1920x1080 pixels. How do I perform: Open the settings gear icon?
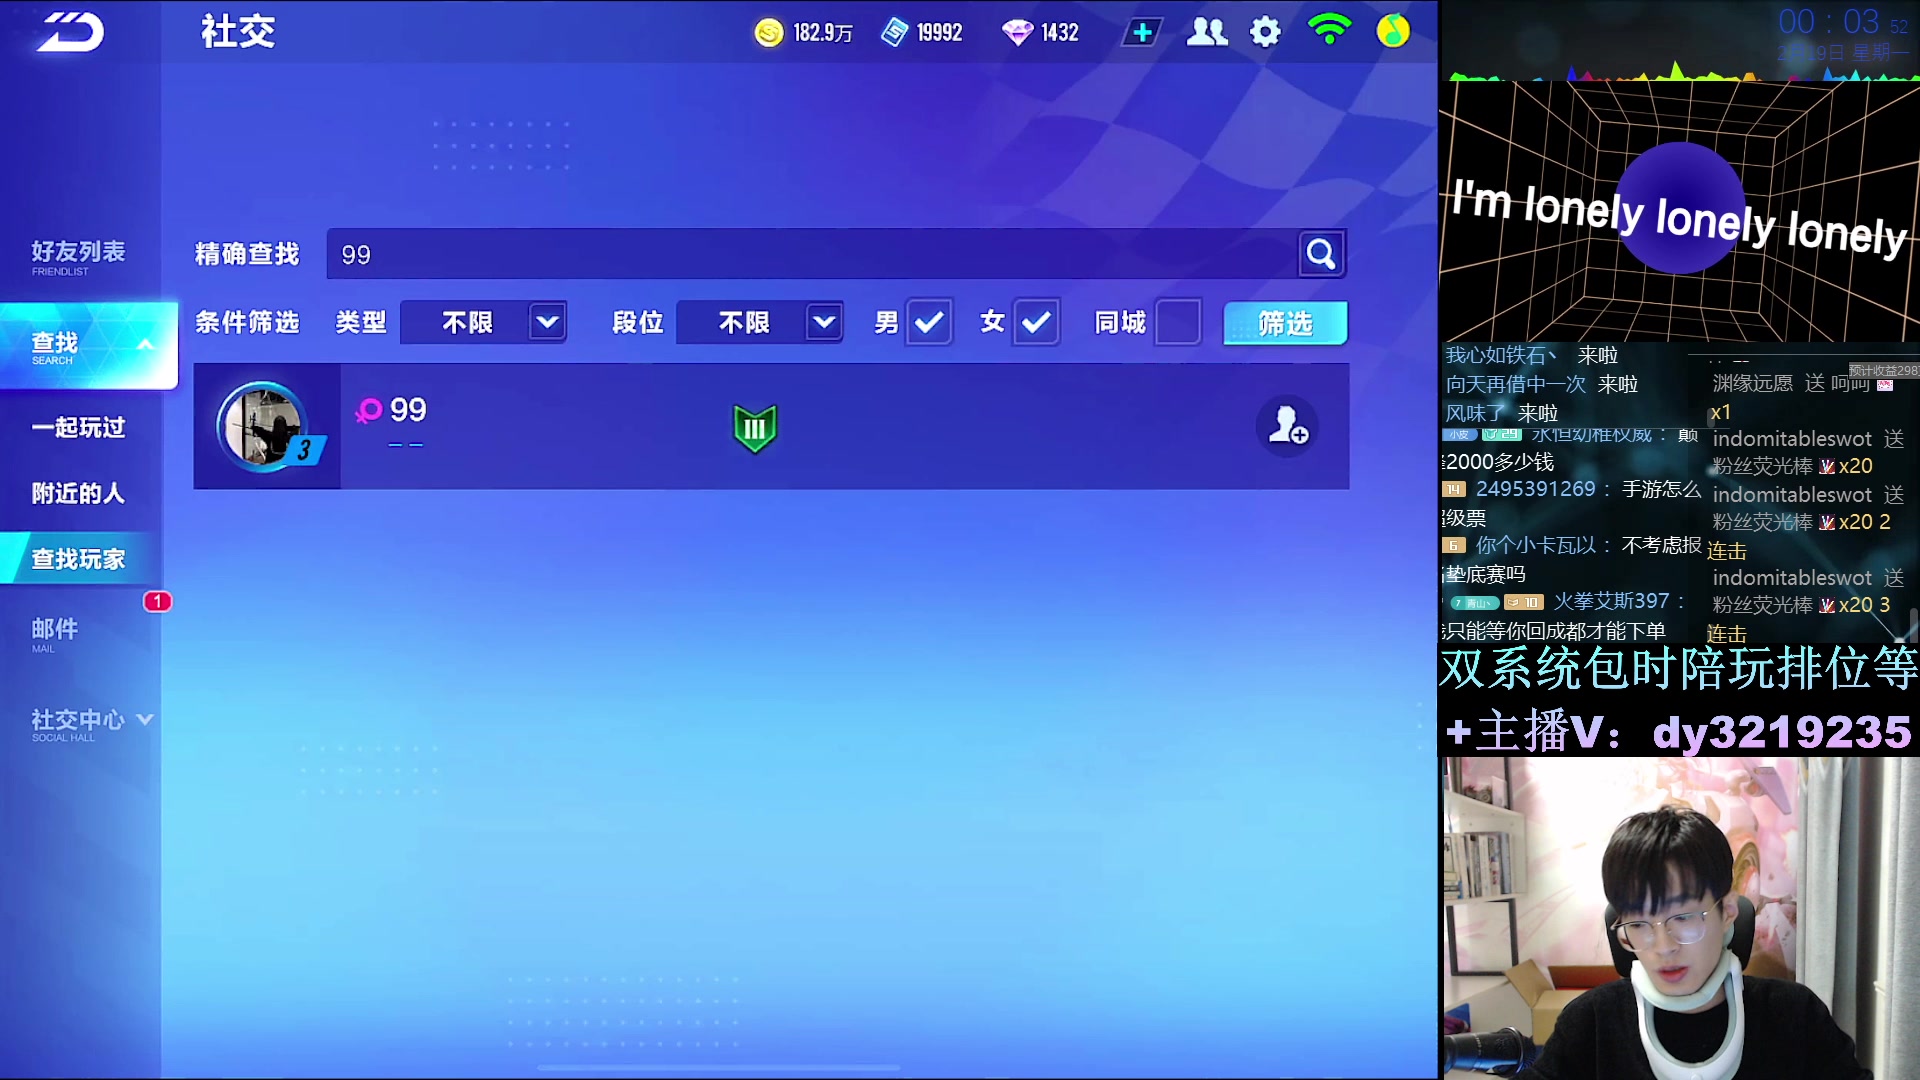click(x=1265, y=32)
